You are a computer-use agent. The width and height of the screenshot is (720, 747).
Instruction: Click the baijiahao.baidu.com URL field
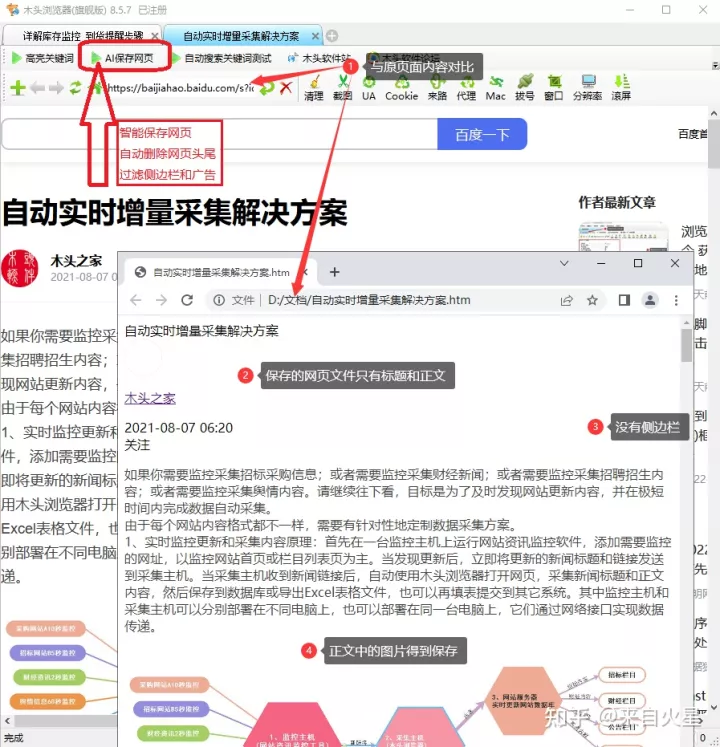(x=181, y=88)
